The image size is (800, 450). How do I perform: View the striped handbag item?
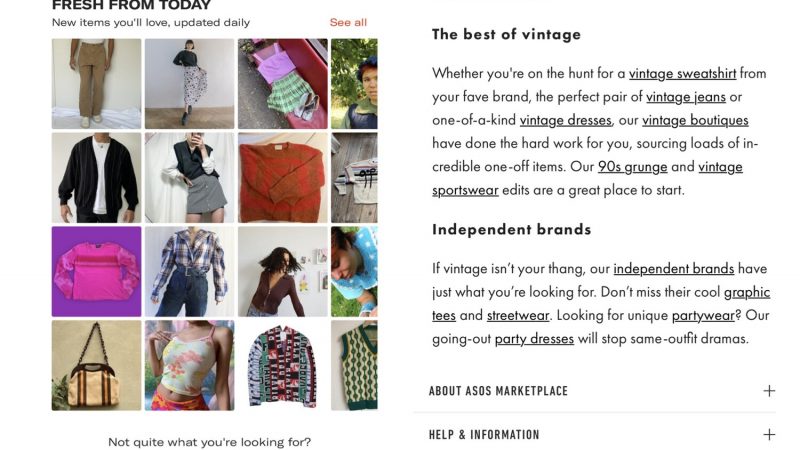[x=97, y=365]
